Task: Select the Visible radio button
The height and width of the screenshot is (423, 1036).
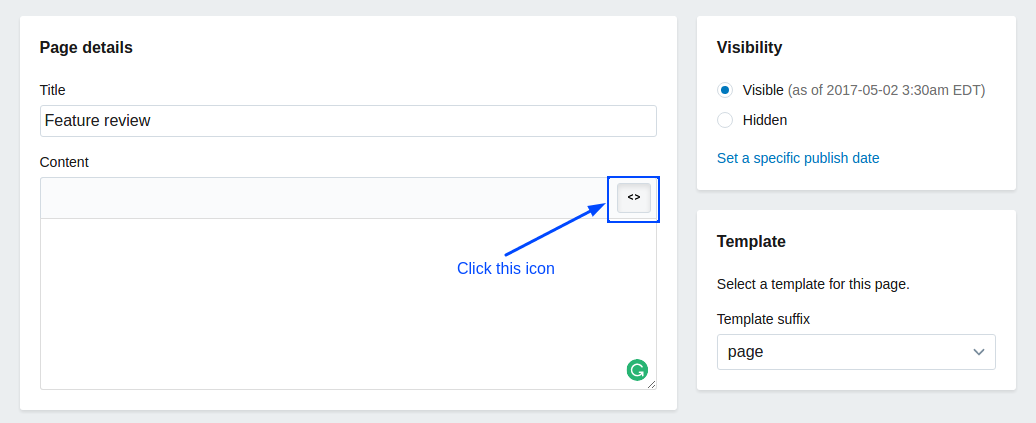Action: pyautogui.click(x=725, y=90)
